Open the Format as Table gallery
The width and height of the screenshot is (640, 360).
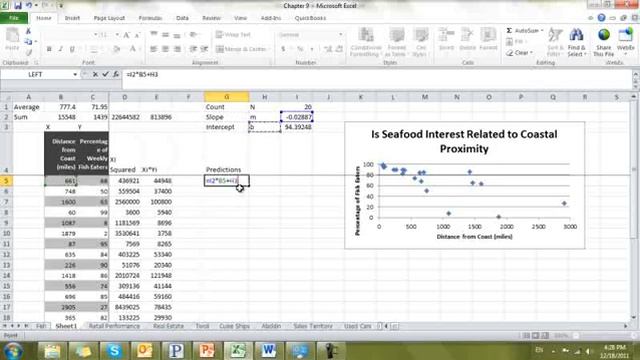point(396,42)
